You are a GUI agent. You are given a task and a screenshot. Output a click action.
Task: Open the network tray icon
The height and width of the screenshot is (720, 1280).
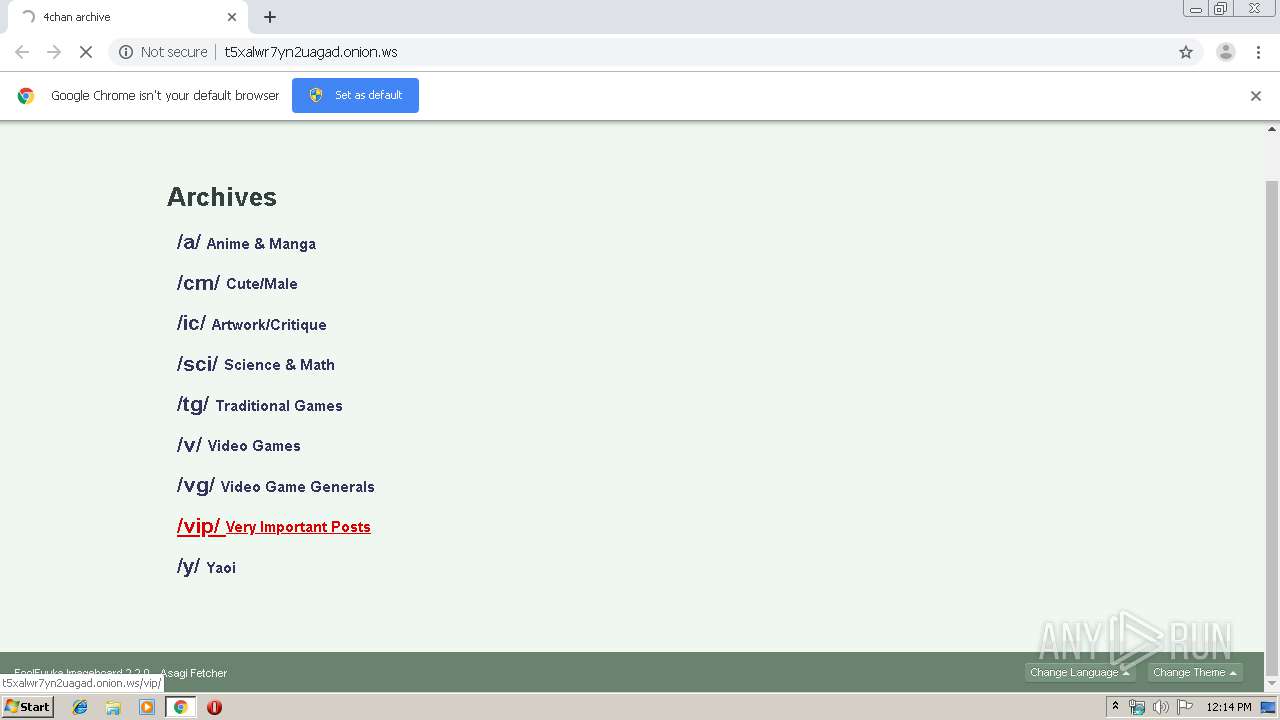(1137, 707)
